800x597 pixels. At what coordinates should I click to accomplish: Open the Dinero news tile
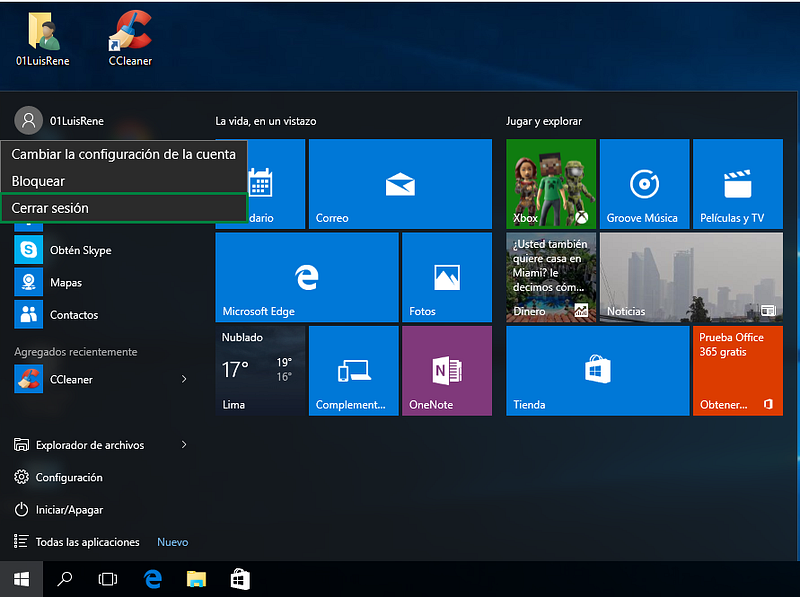[551, 277]
